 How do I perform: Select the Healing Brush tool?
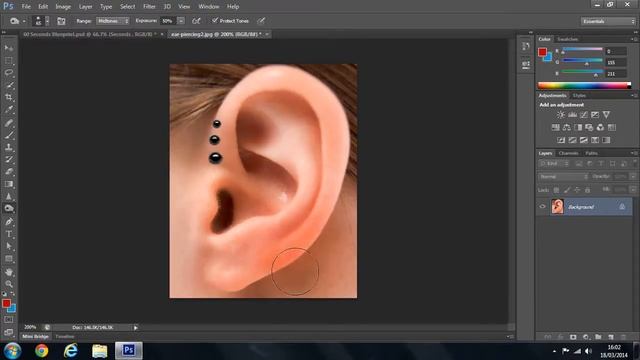click(x=9, y=123)
